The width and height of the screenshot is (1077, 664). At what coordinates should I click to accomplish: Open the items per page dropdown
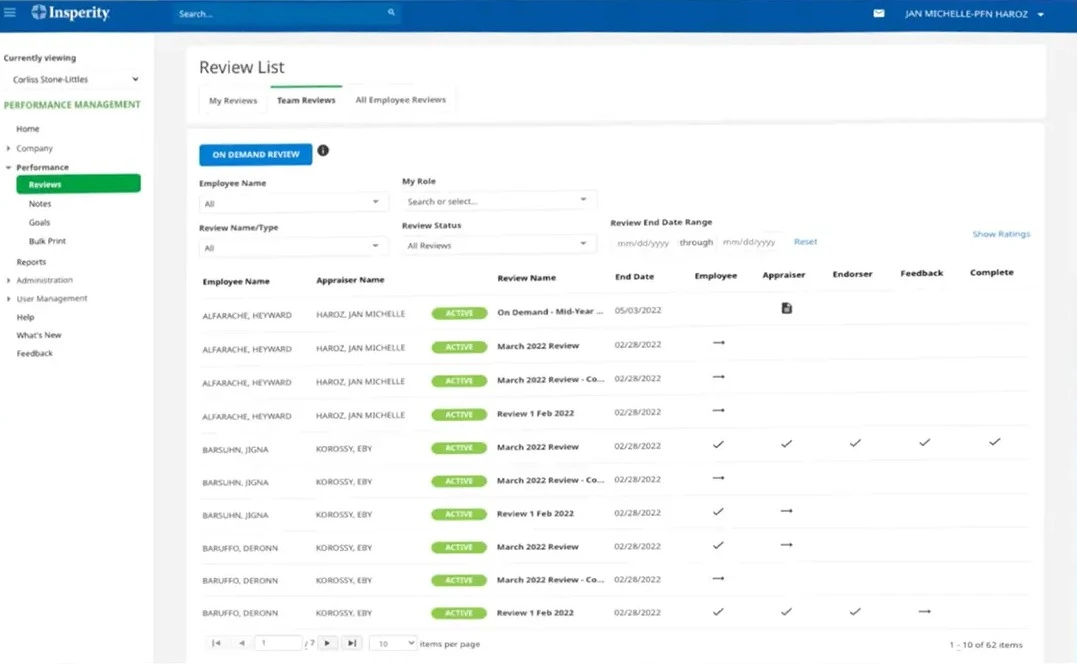pos(394,643)
